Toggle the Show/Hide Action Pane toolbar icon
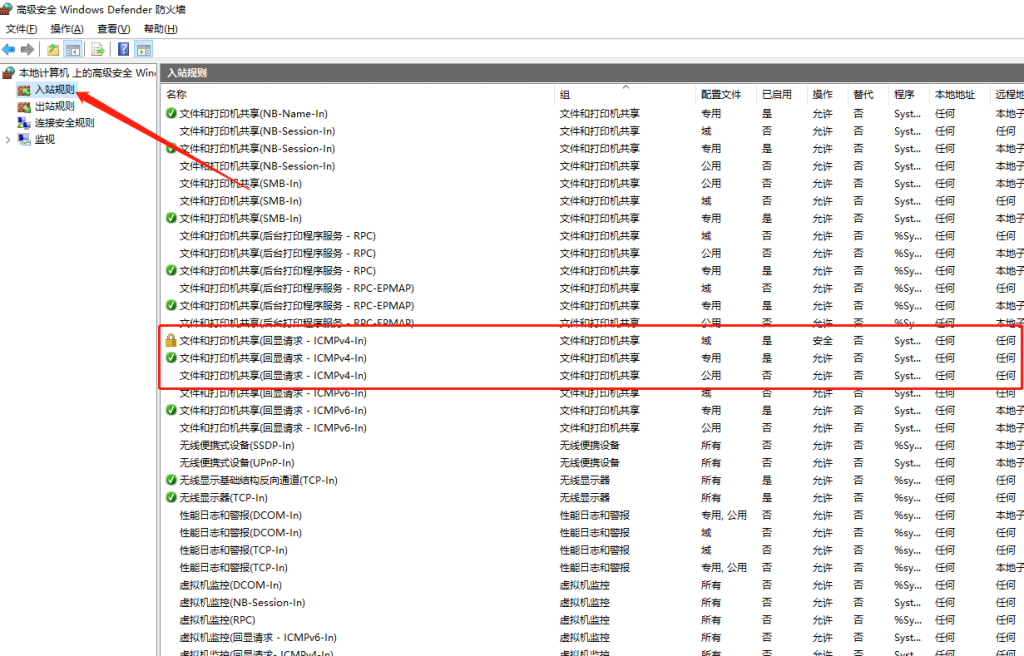Image resolution: width=1024 pixels, height=656 pixels. 144,49
